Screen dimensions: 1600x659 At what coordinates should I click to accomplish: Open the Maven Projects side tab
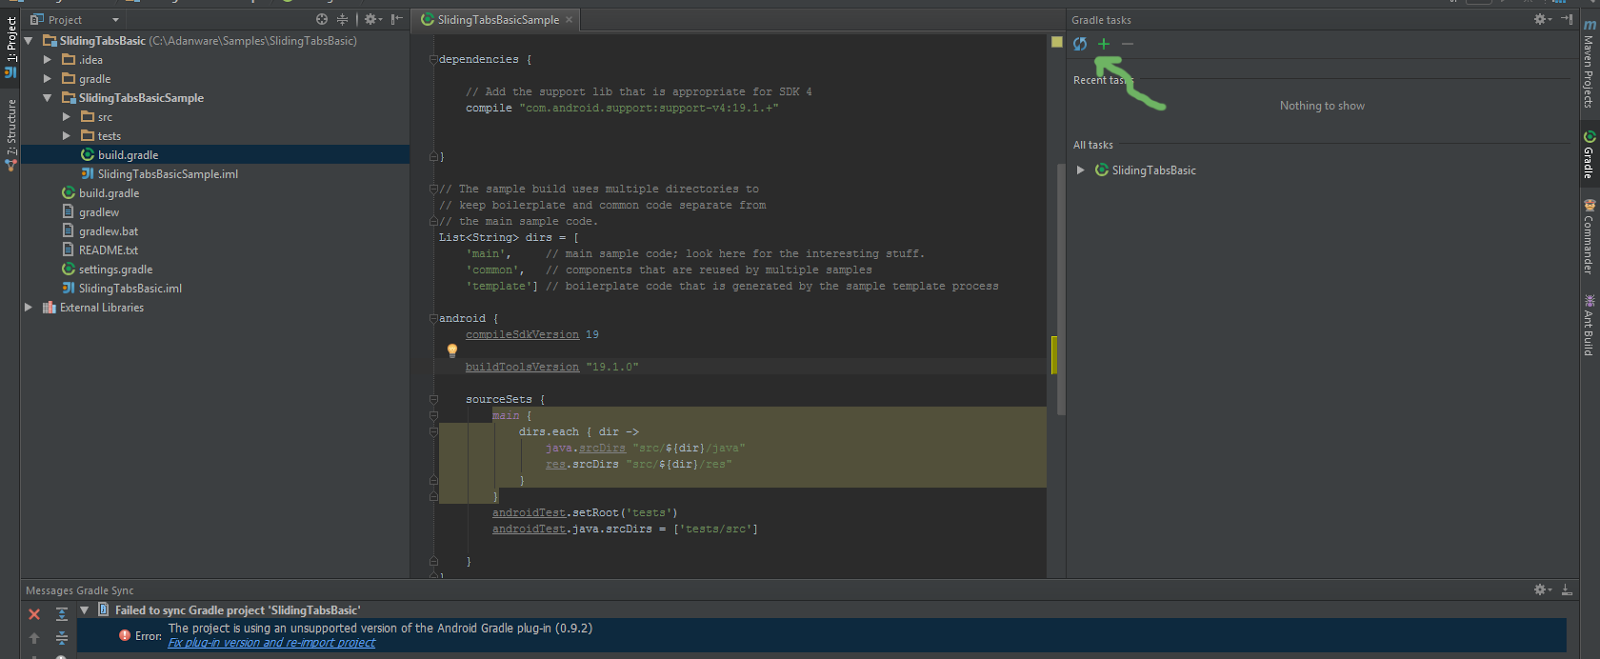[x=1589, y=65]
